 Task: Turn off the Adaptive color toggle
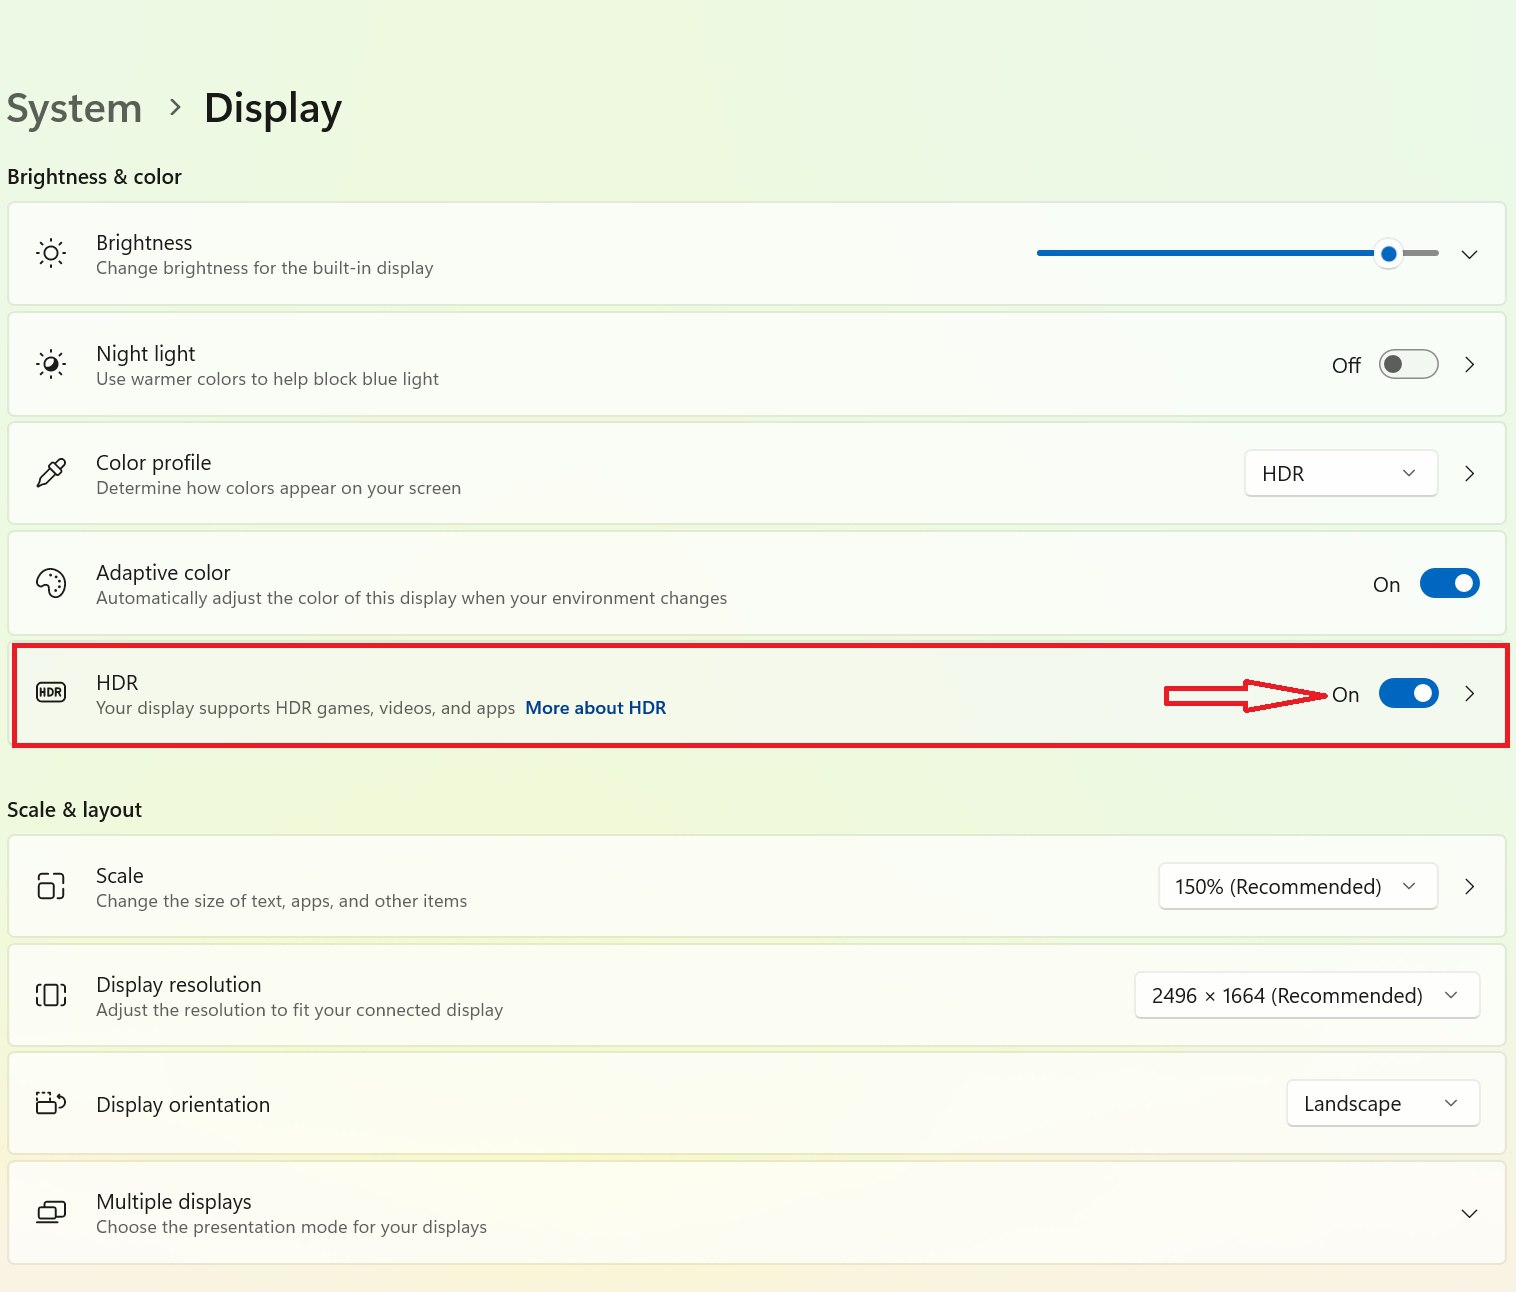tap(1449, 583)
